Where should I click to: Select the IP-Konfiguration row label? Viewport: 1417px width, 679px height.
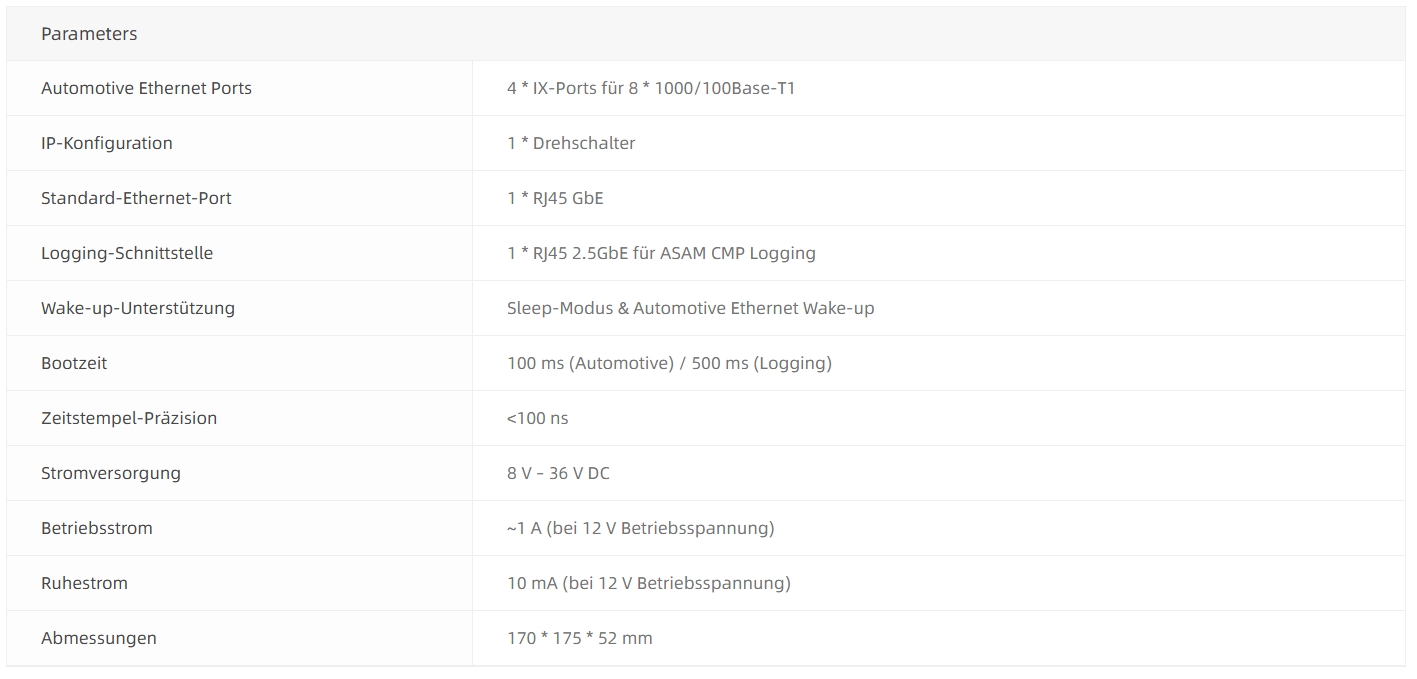107,143
